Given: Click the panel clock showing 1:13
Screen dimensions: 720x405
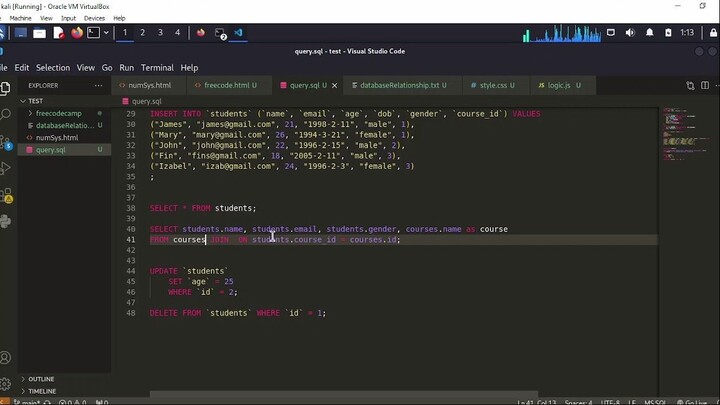Looking at the screenshot, I should coord(687,33).
